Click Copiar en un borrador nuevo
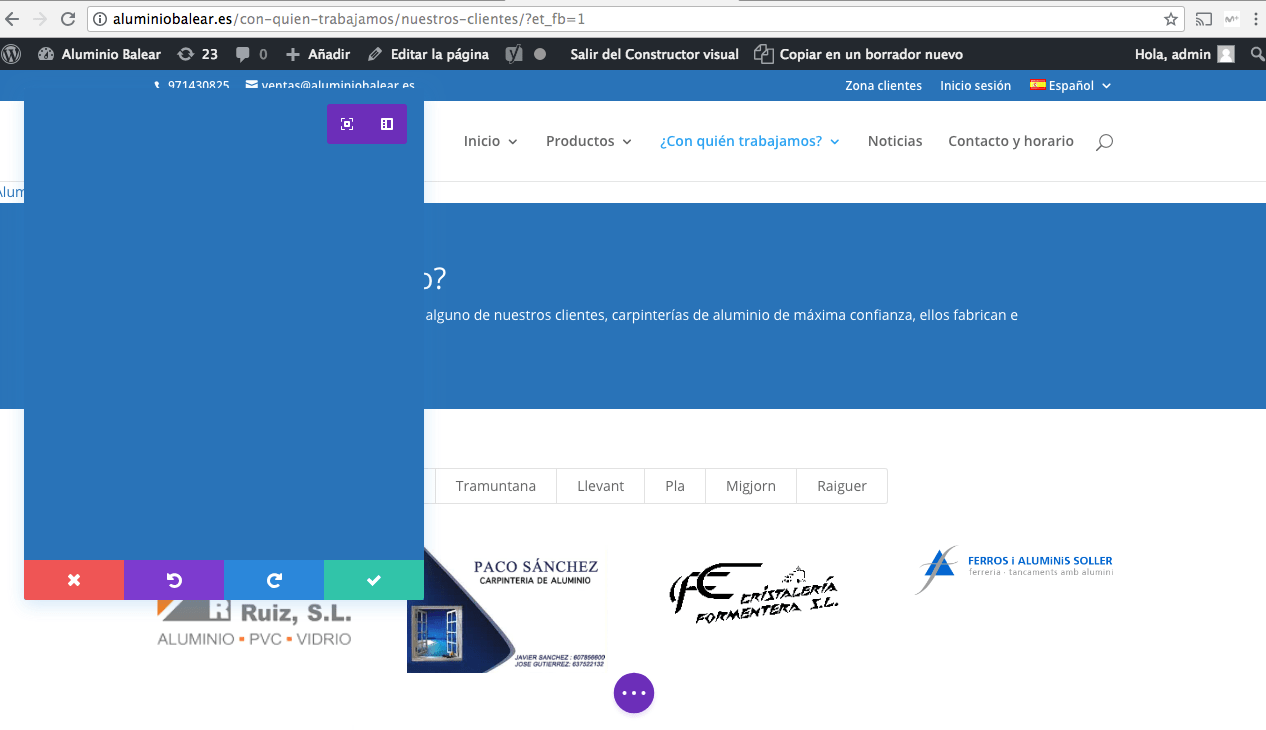Image resolution: width=1266 pixels, height=730 pixels. 859,54
